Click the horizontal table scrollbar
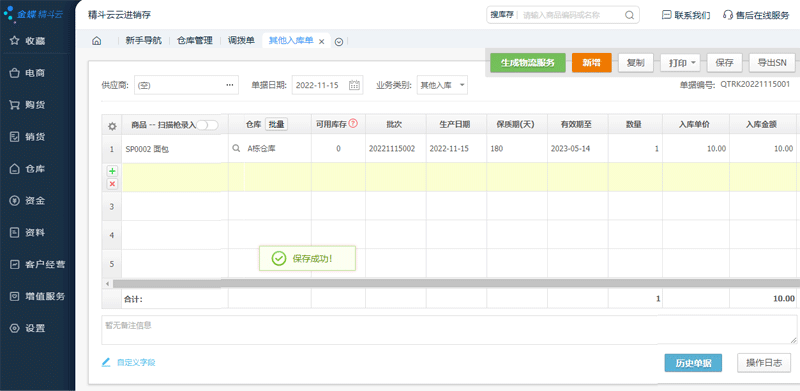 [456, 283]
